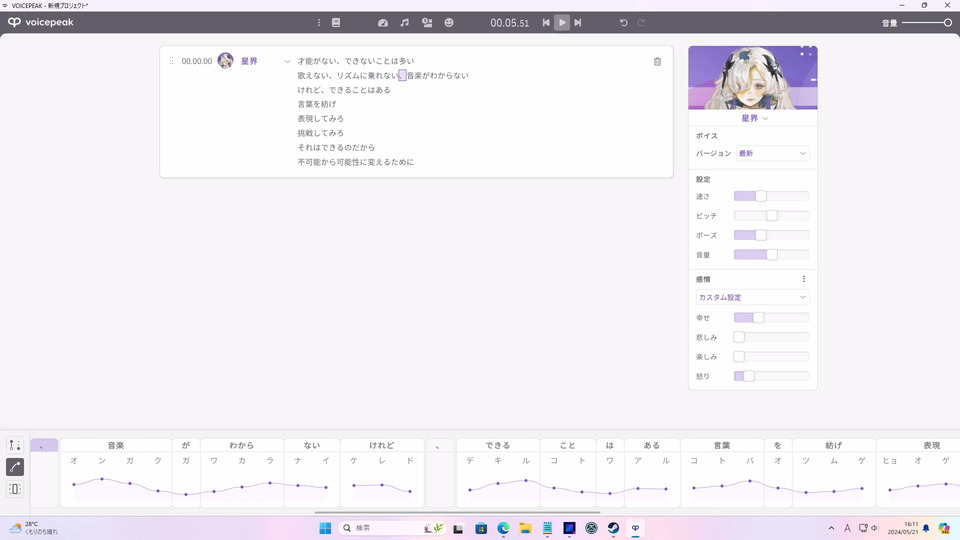Viewport: 960px width, 540px height.
Task: Select the 音楽 word segment in pitch editor
Action: coord(116,446)
